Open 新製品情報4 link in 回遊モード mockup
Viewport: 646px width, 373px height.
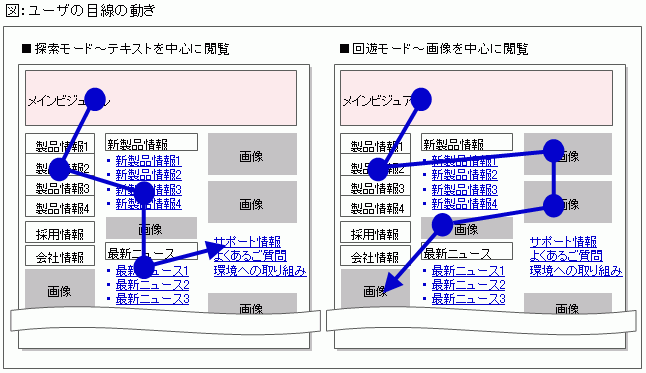[464, 204]
